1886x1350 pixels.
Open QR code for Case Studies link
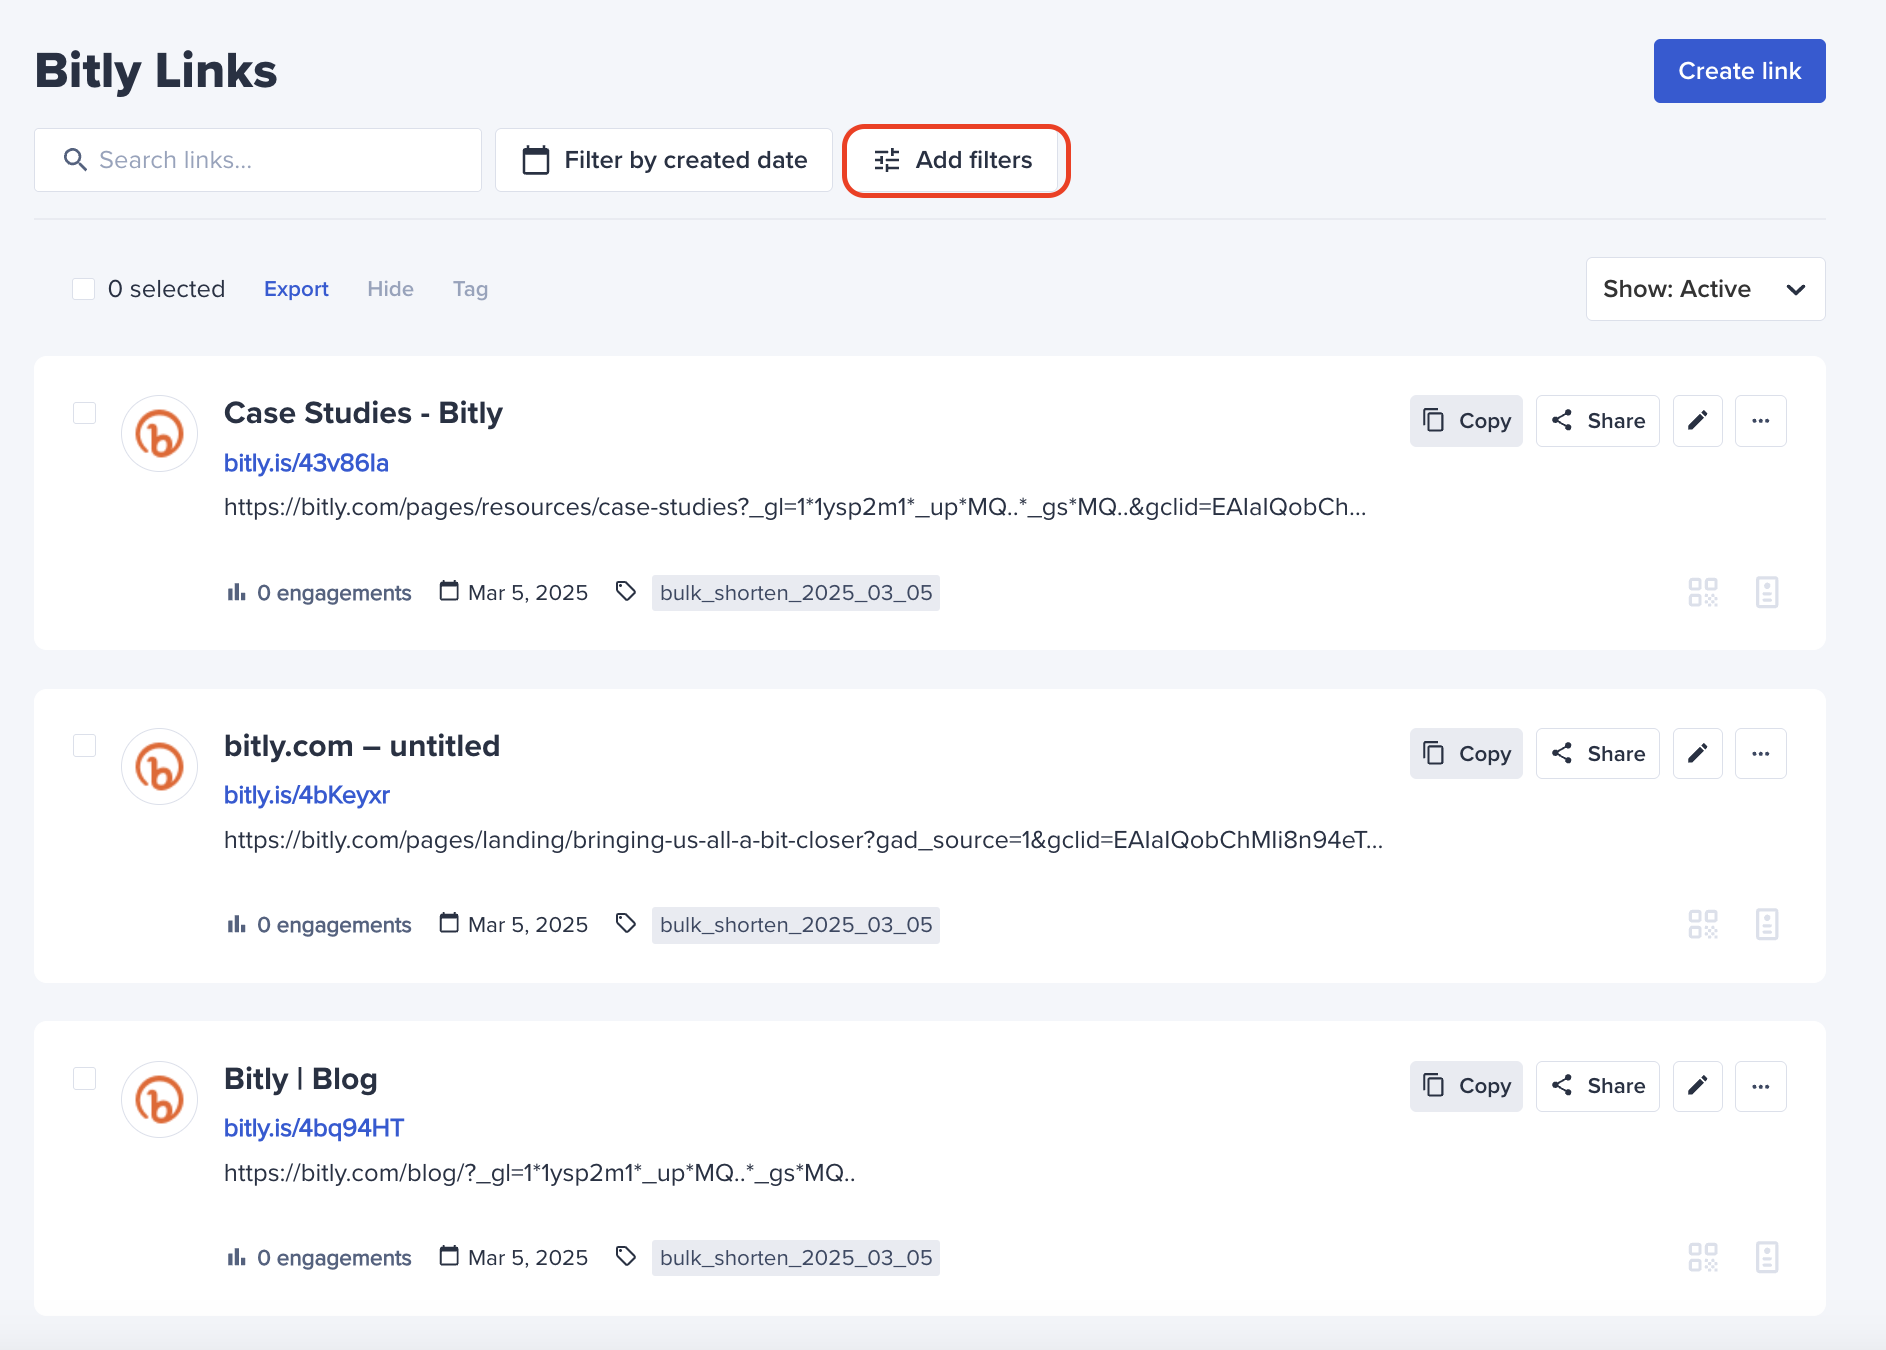[1703, 592]
